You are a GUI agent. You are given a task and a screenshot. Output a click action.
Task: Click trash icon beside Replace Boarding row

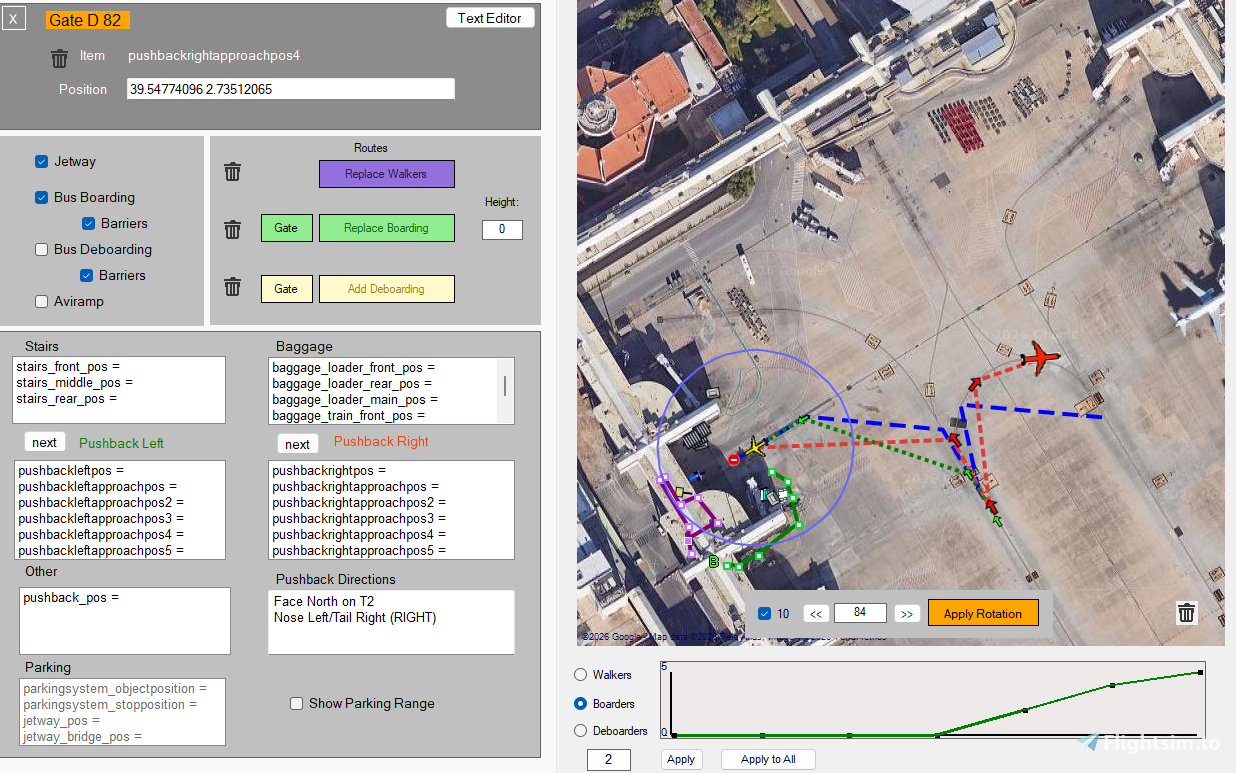tap(232, 230)
